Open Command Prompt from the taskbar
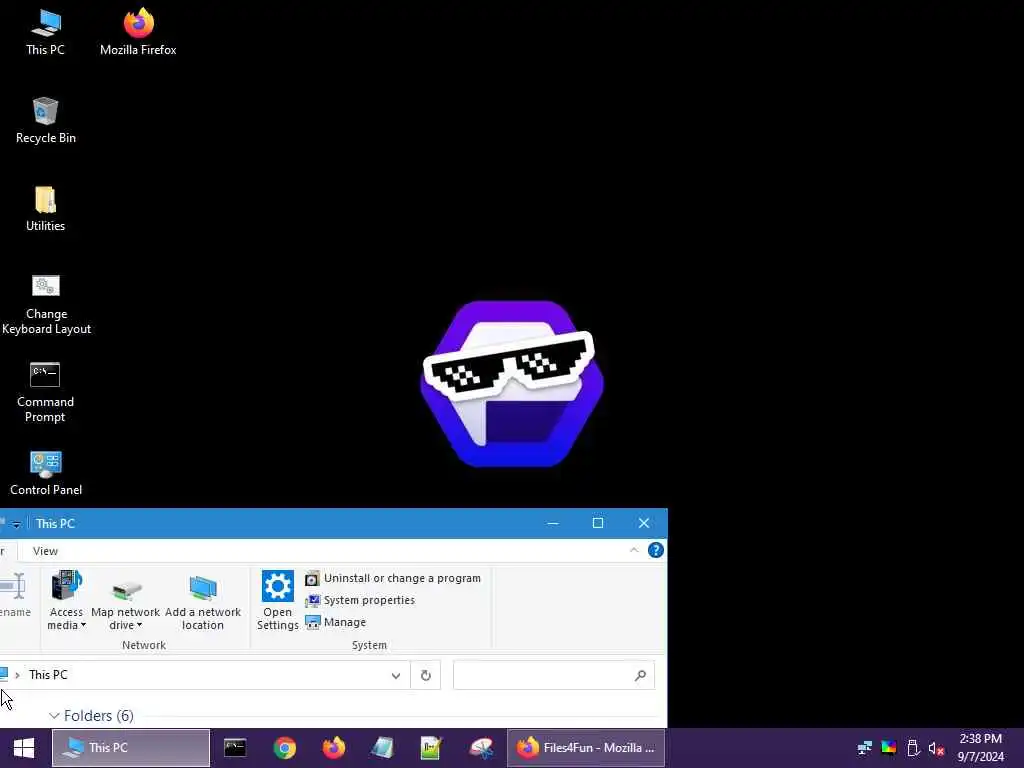This screenshot has height=768, width=1024. coord(235,748)
